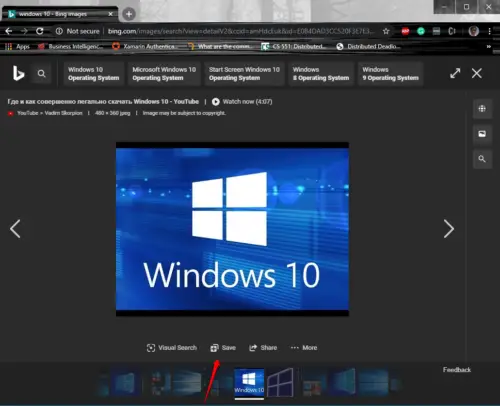Select Start Screen Windows 10 suggestion
This screenshot has height=406, width=500.
244,74
